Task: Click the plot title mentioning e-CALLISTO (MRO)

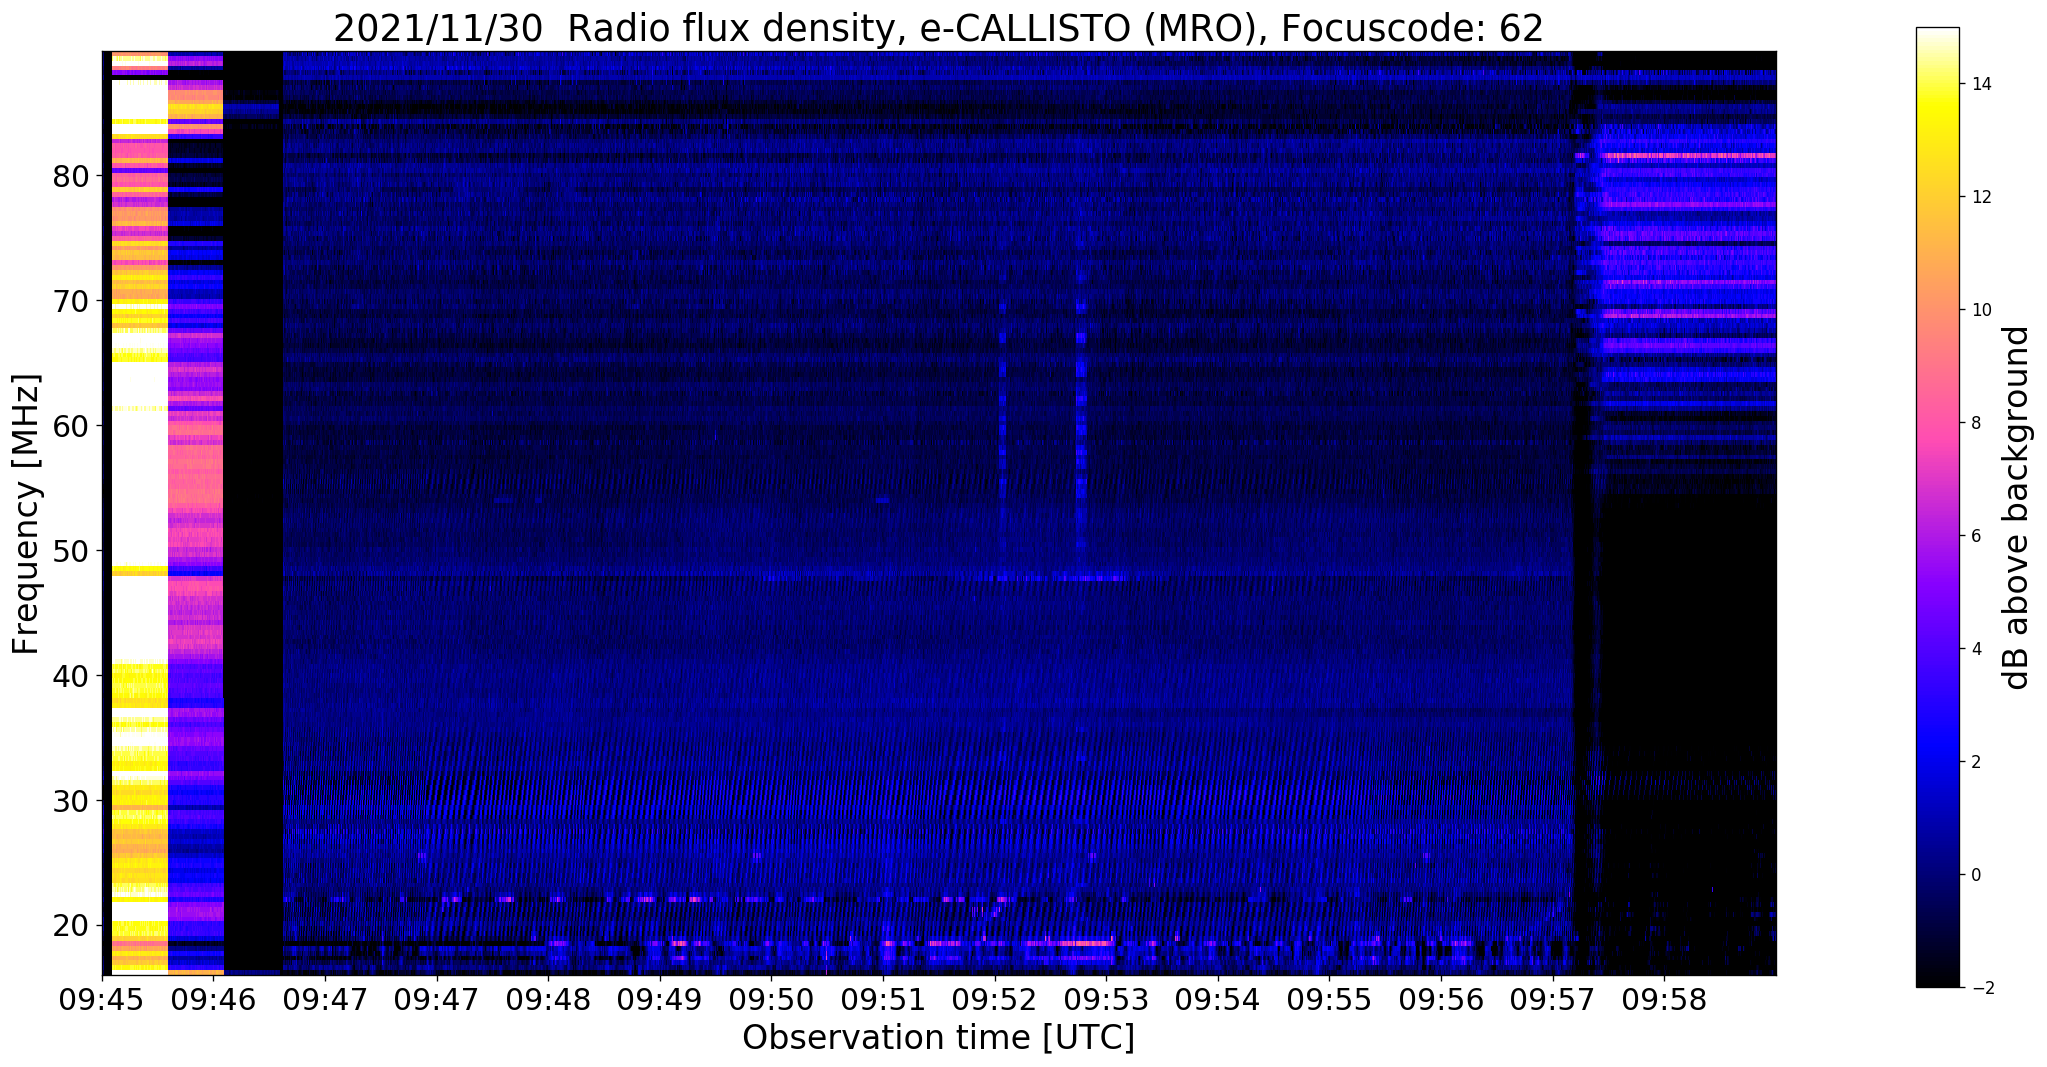Action: pos(938,28)
